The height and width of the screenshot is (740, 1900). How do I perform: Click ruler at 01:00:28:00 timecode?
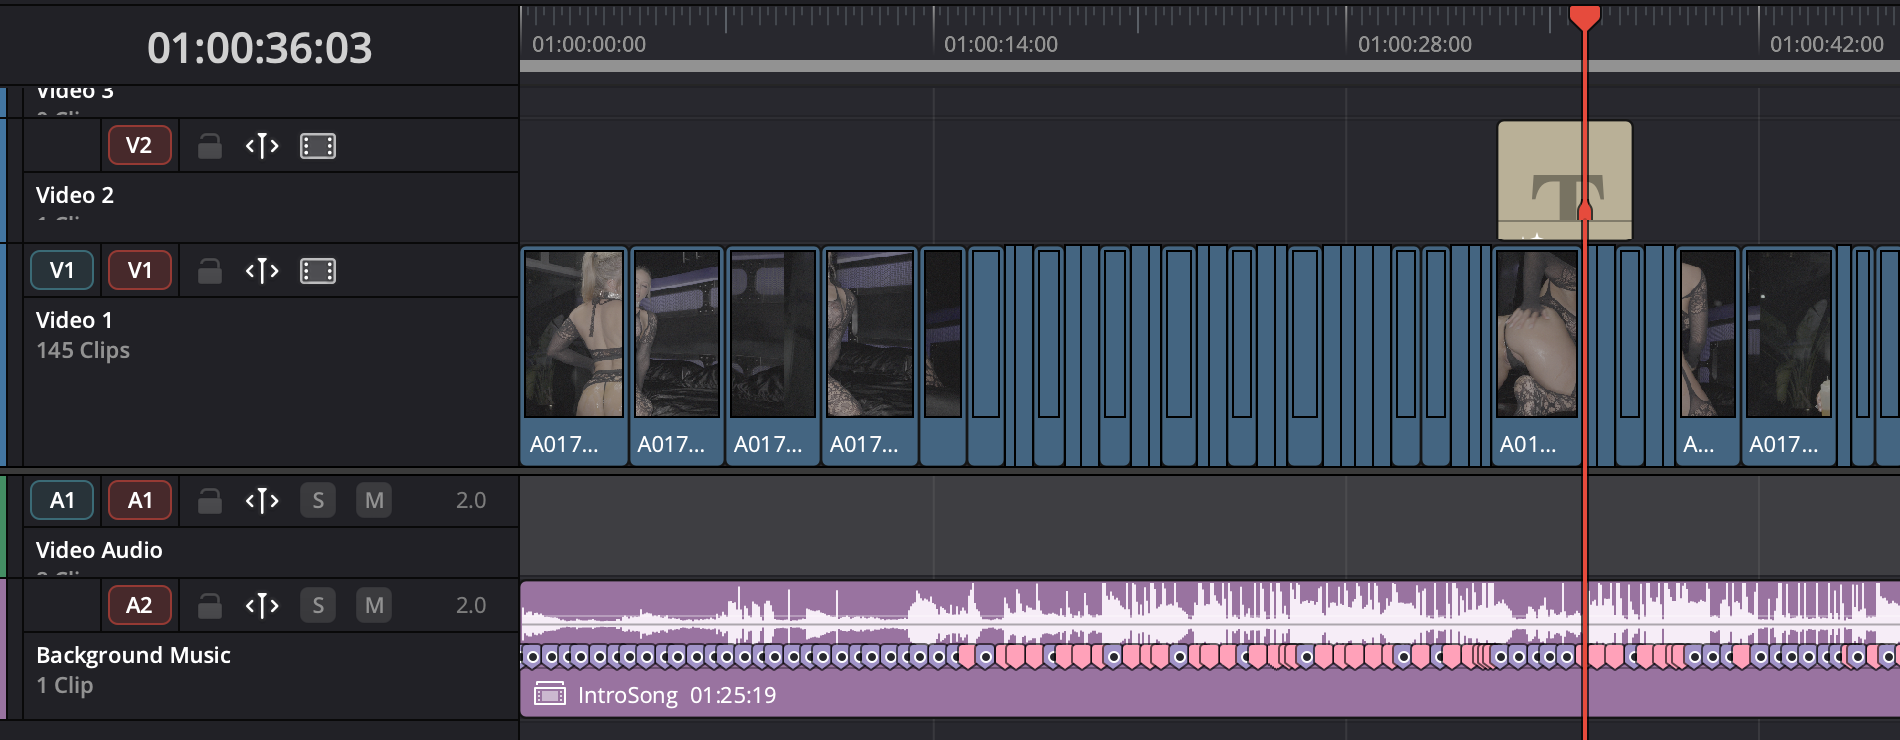[x=1415, y=44]
